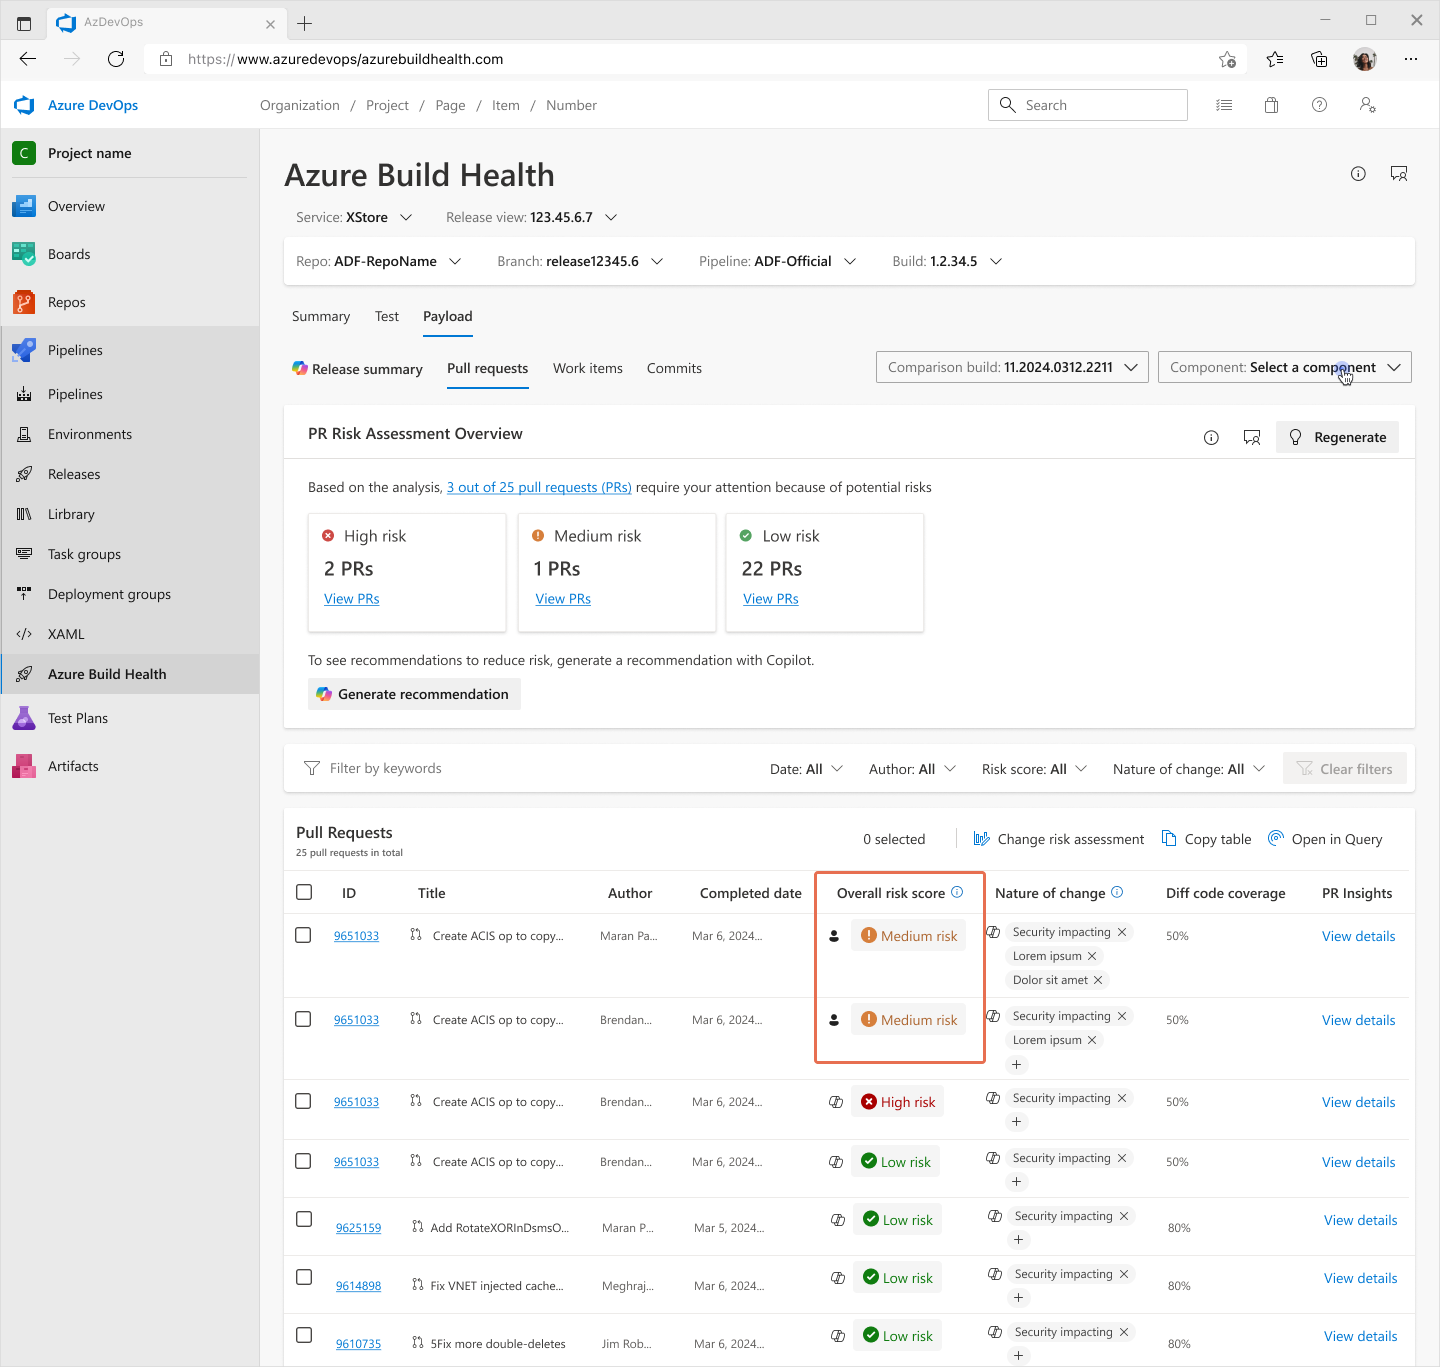1440x1367 pixels.
Task: Click feedback icon left of Regenerate
Action: coord(1252,437)
